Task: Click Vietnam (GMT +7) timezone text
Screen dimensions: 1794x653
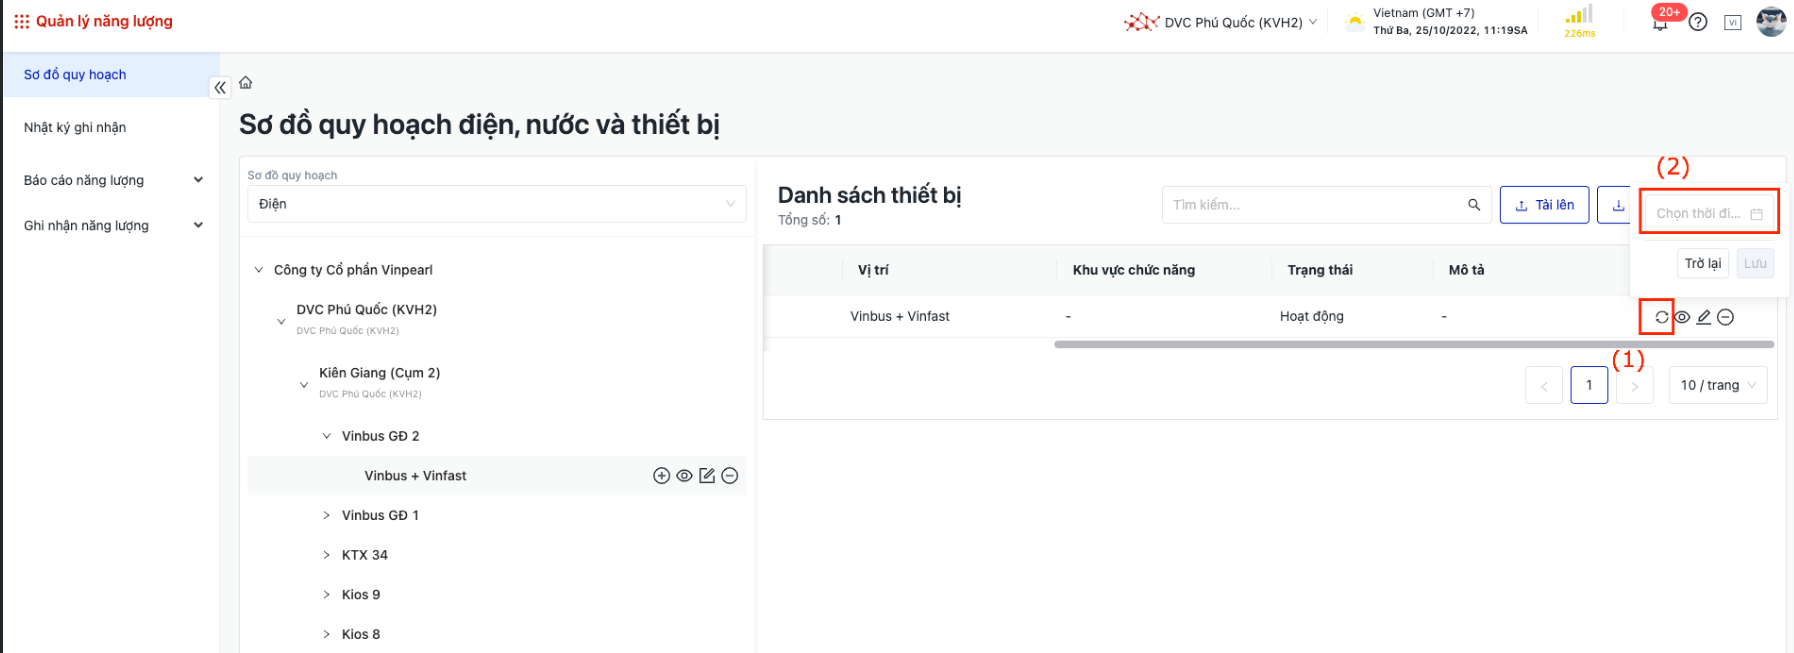Action: point(1424,13)
